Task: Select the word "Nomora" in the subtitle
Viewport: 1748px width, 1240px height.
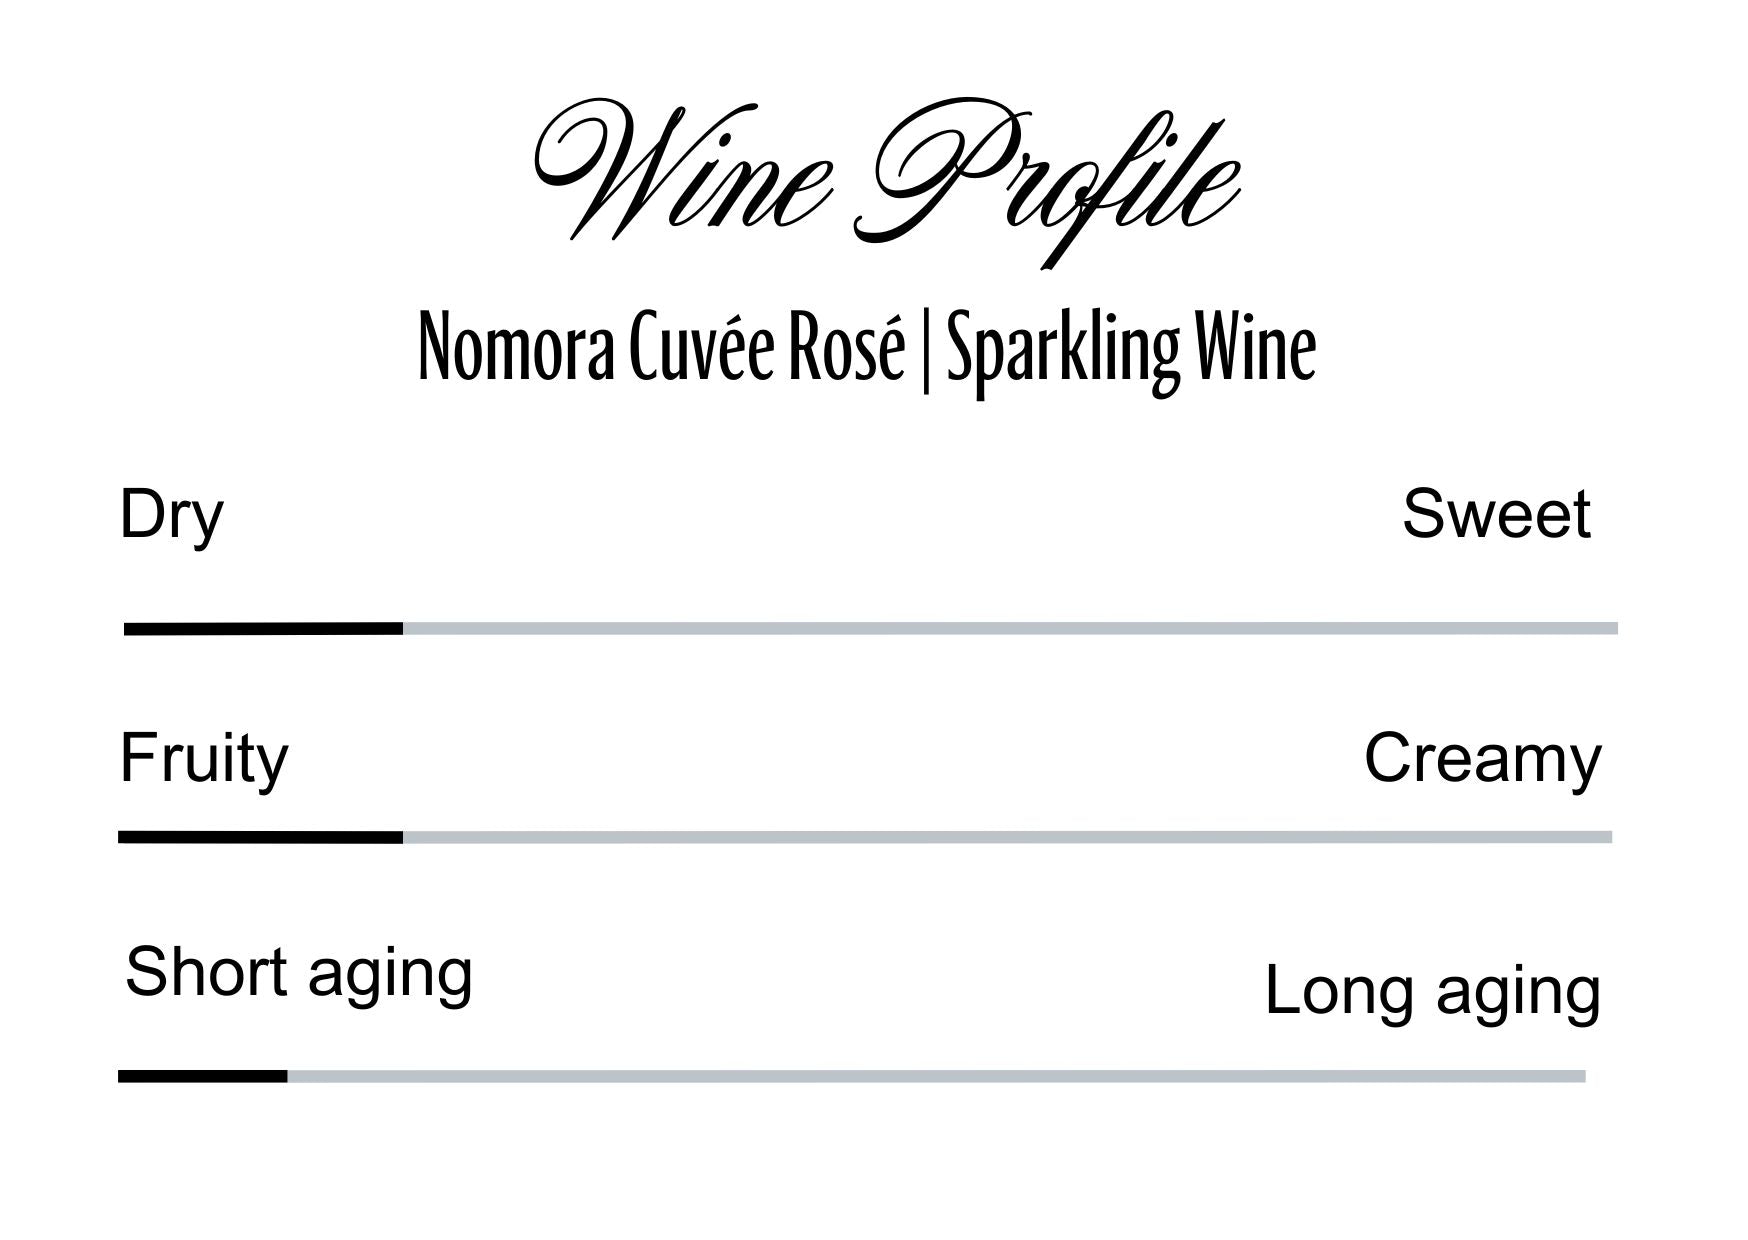Action: click(x=515, y=348)
